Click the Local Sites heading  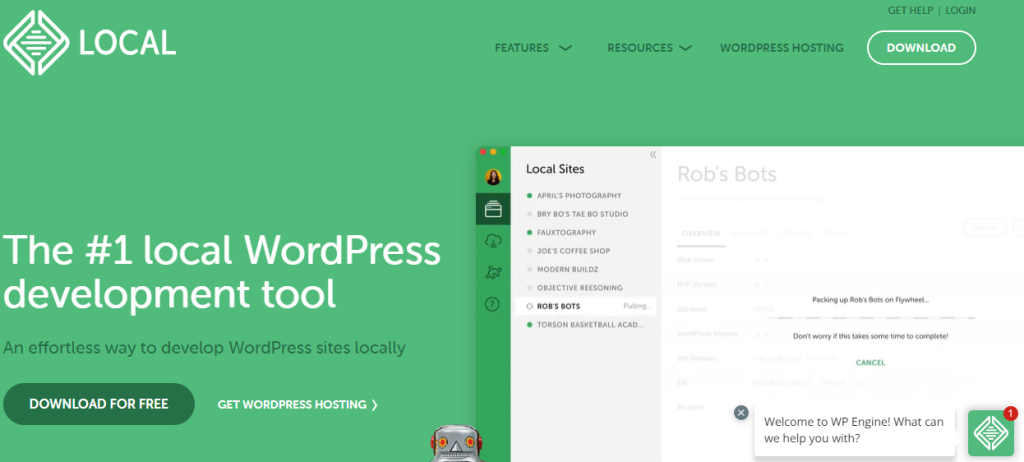555,169
